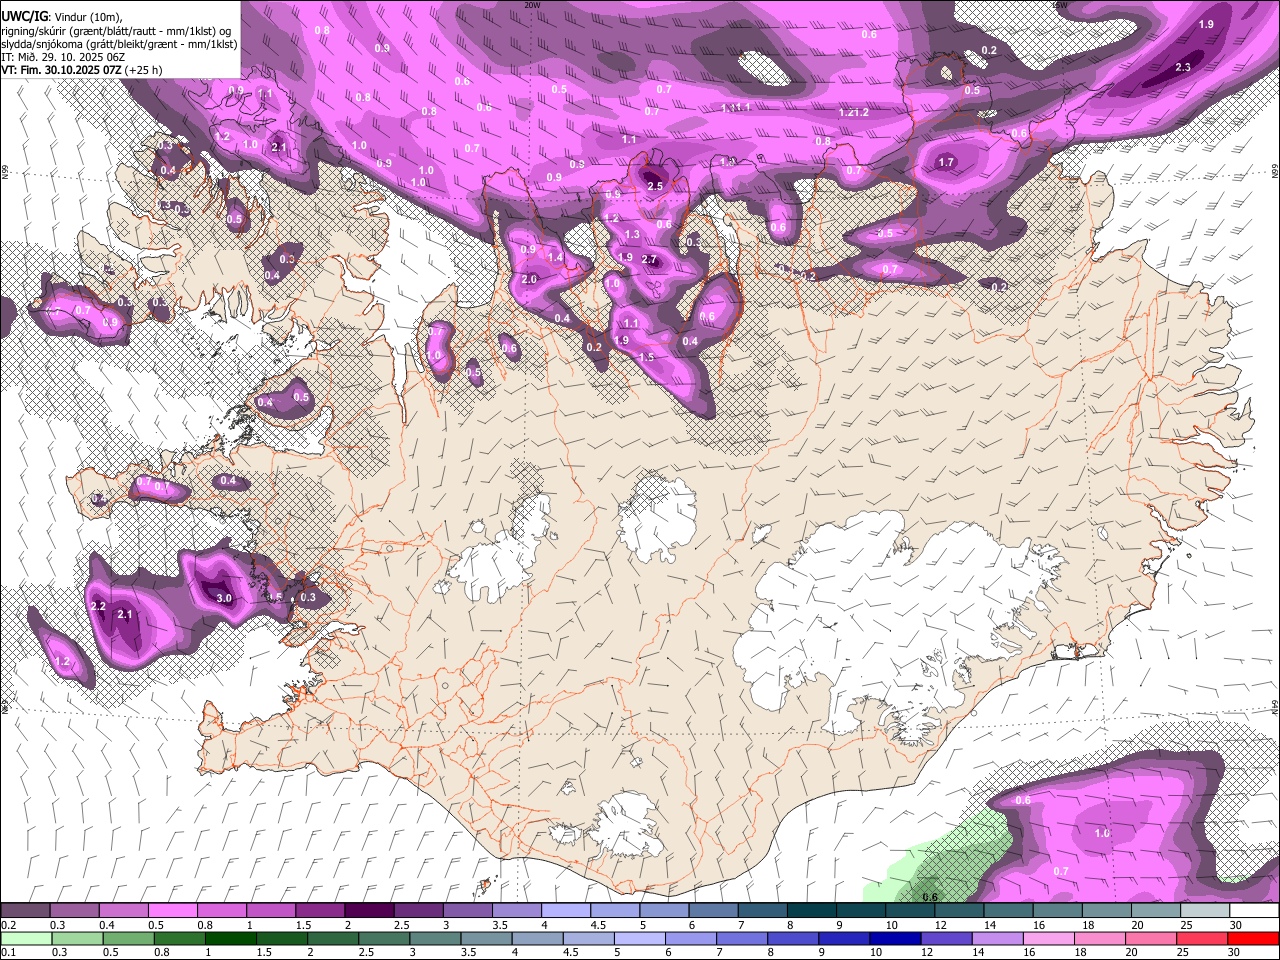
Task: Pick the snow scale swatch starting at 0.2
Action: coord(26,910)
